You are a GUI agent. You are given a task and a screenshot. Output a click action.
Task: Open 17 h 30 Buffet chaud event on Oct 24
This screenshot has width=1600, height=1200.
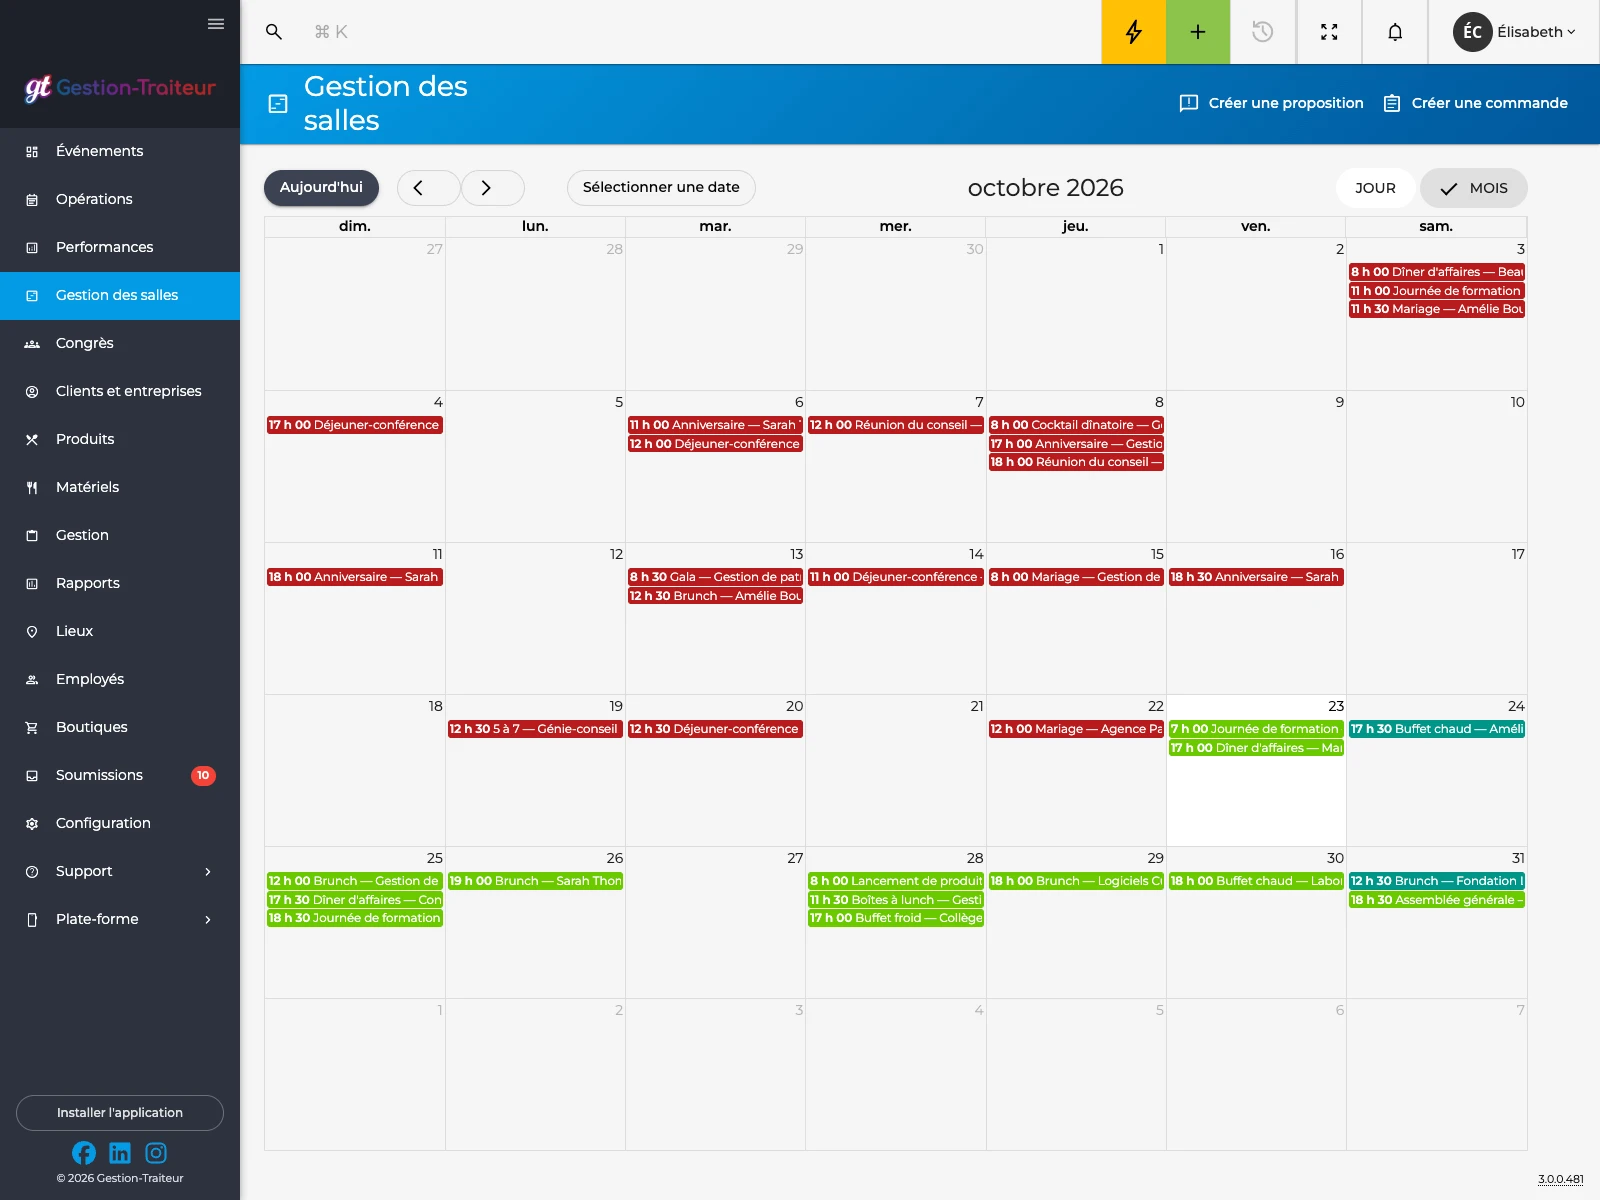pyautogui.click(x=1436, y=729)
